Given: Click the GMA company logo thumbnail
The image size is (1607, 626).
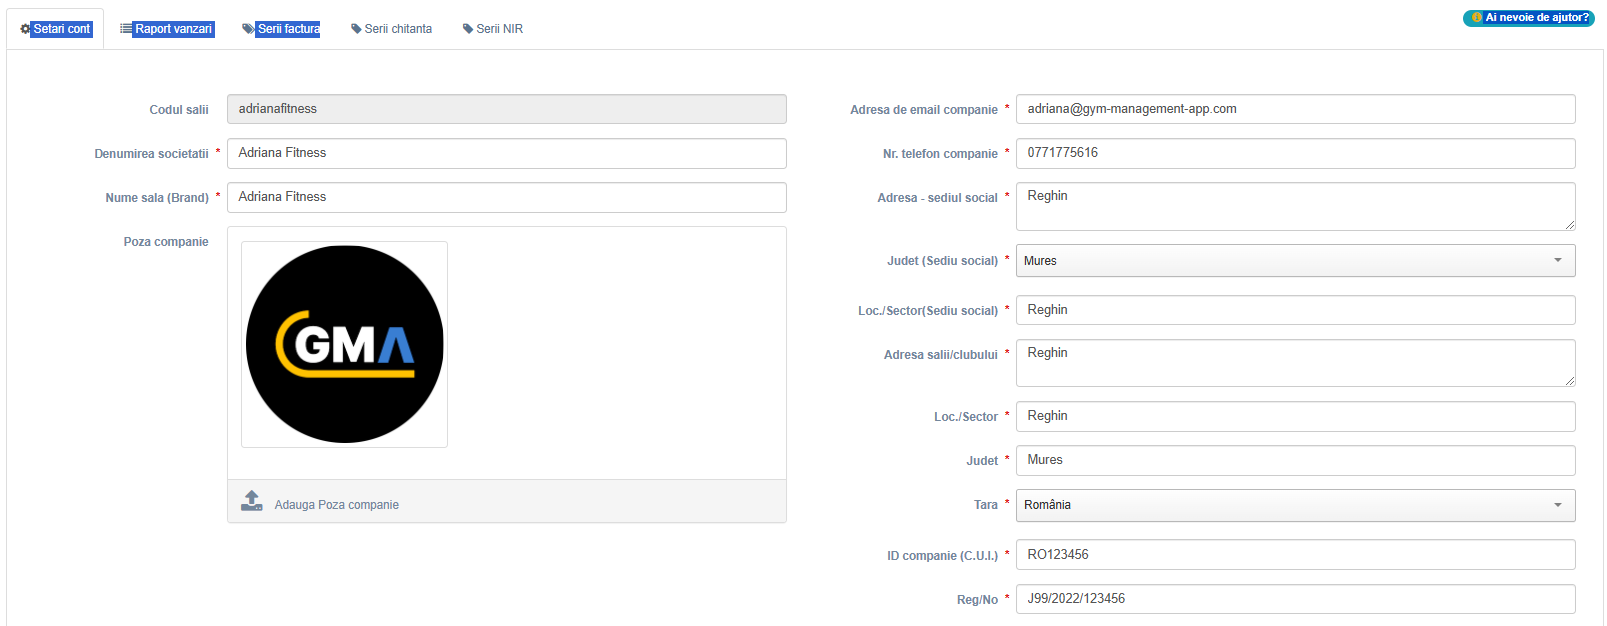Looking at the screenshot, I should pos(344,344).
